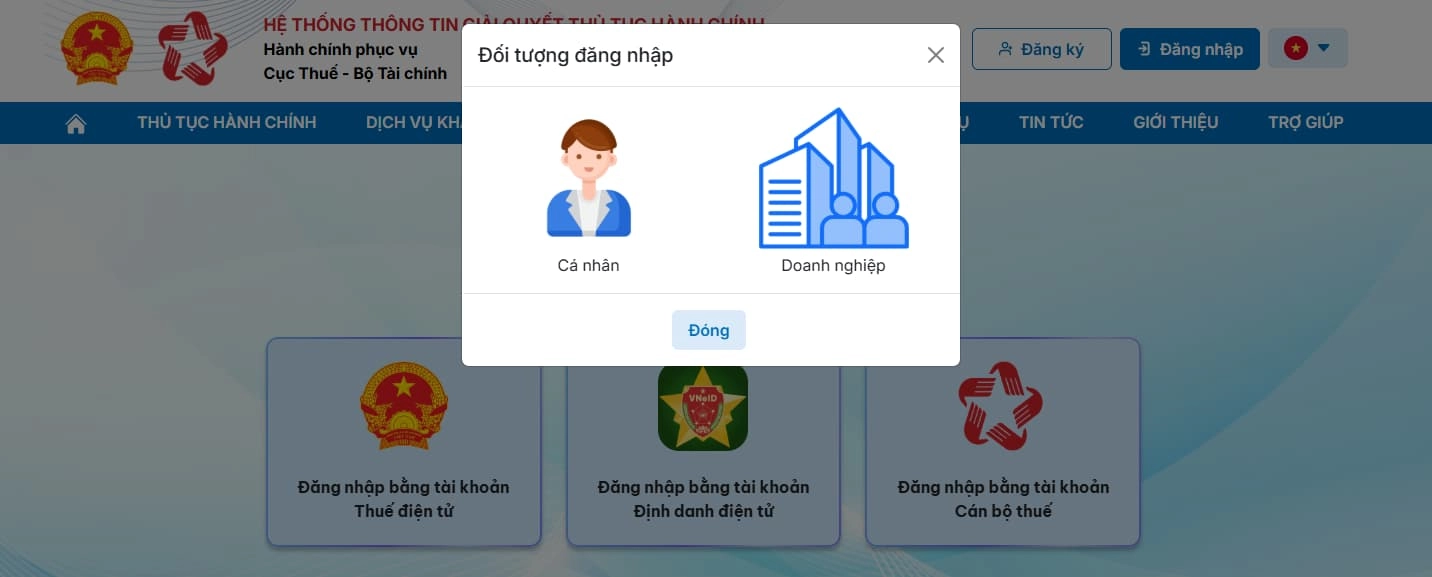Click the Vietnam national emblem logo in header
1432x577 pixels.
(x=97, y=48)
